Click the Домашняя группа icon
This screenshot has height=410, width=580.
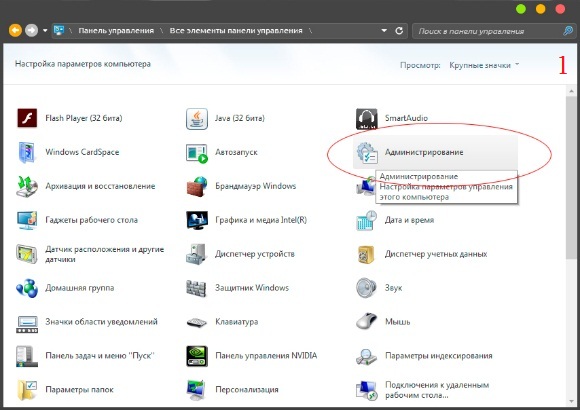coord(27,288)
